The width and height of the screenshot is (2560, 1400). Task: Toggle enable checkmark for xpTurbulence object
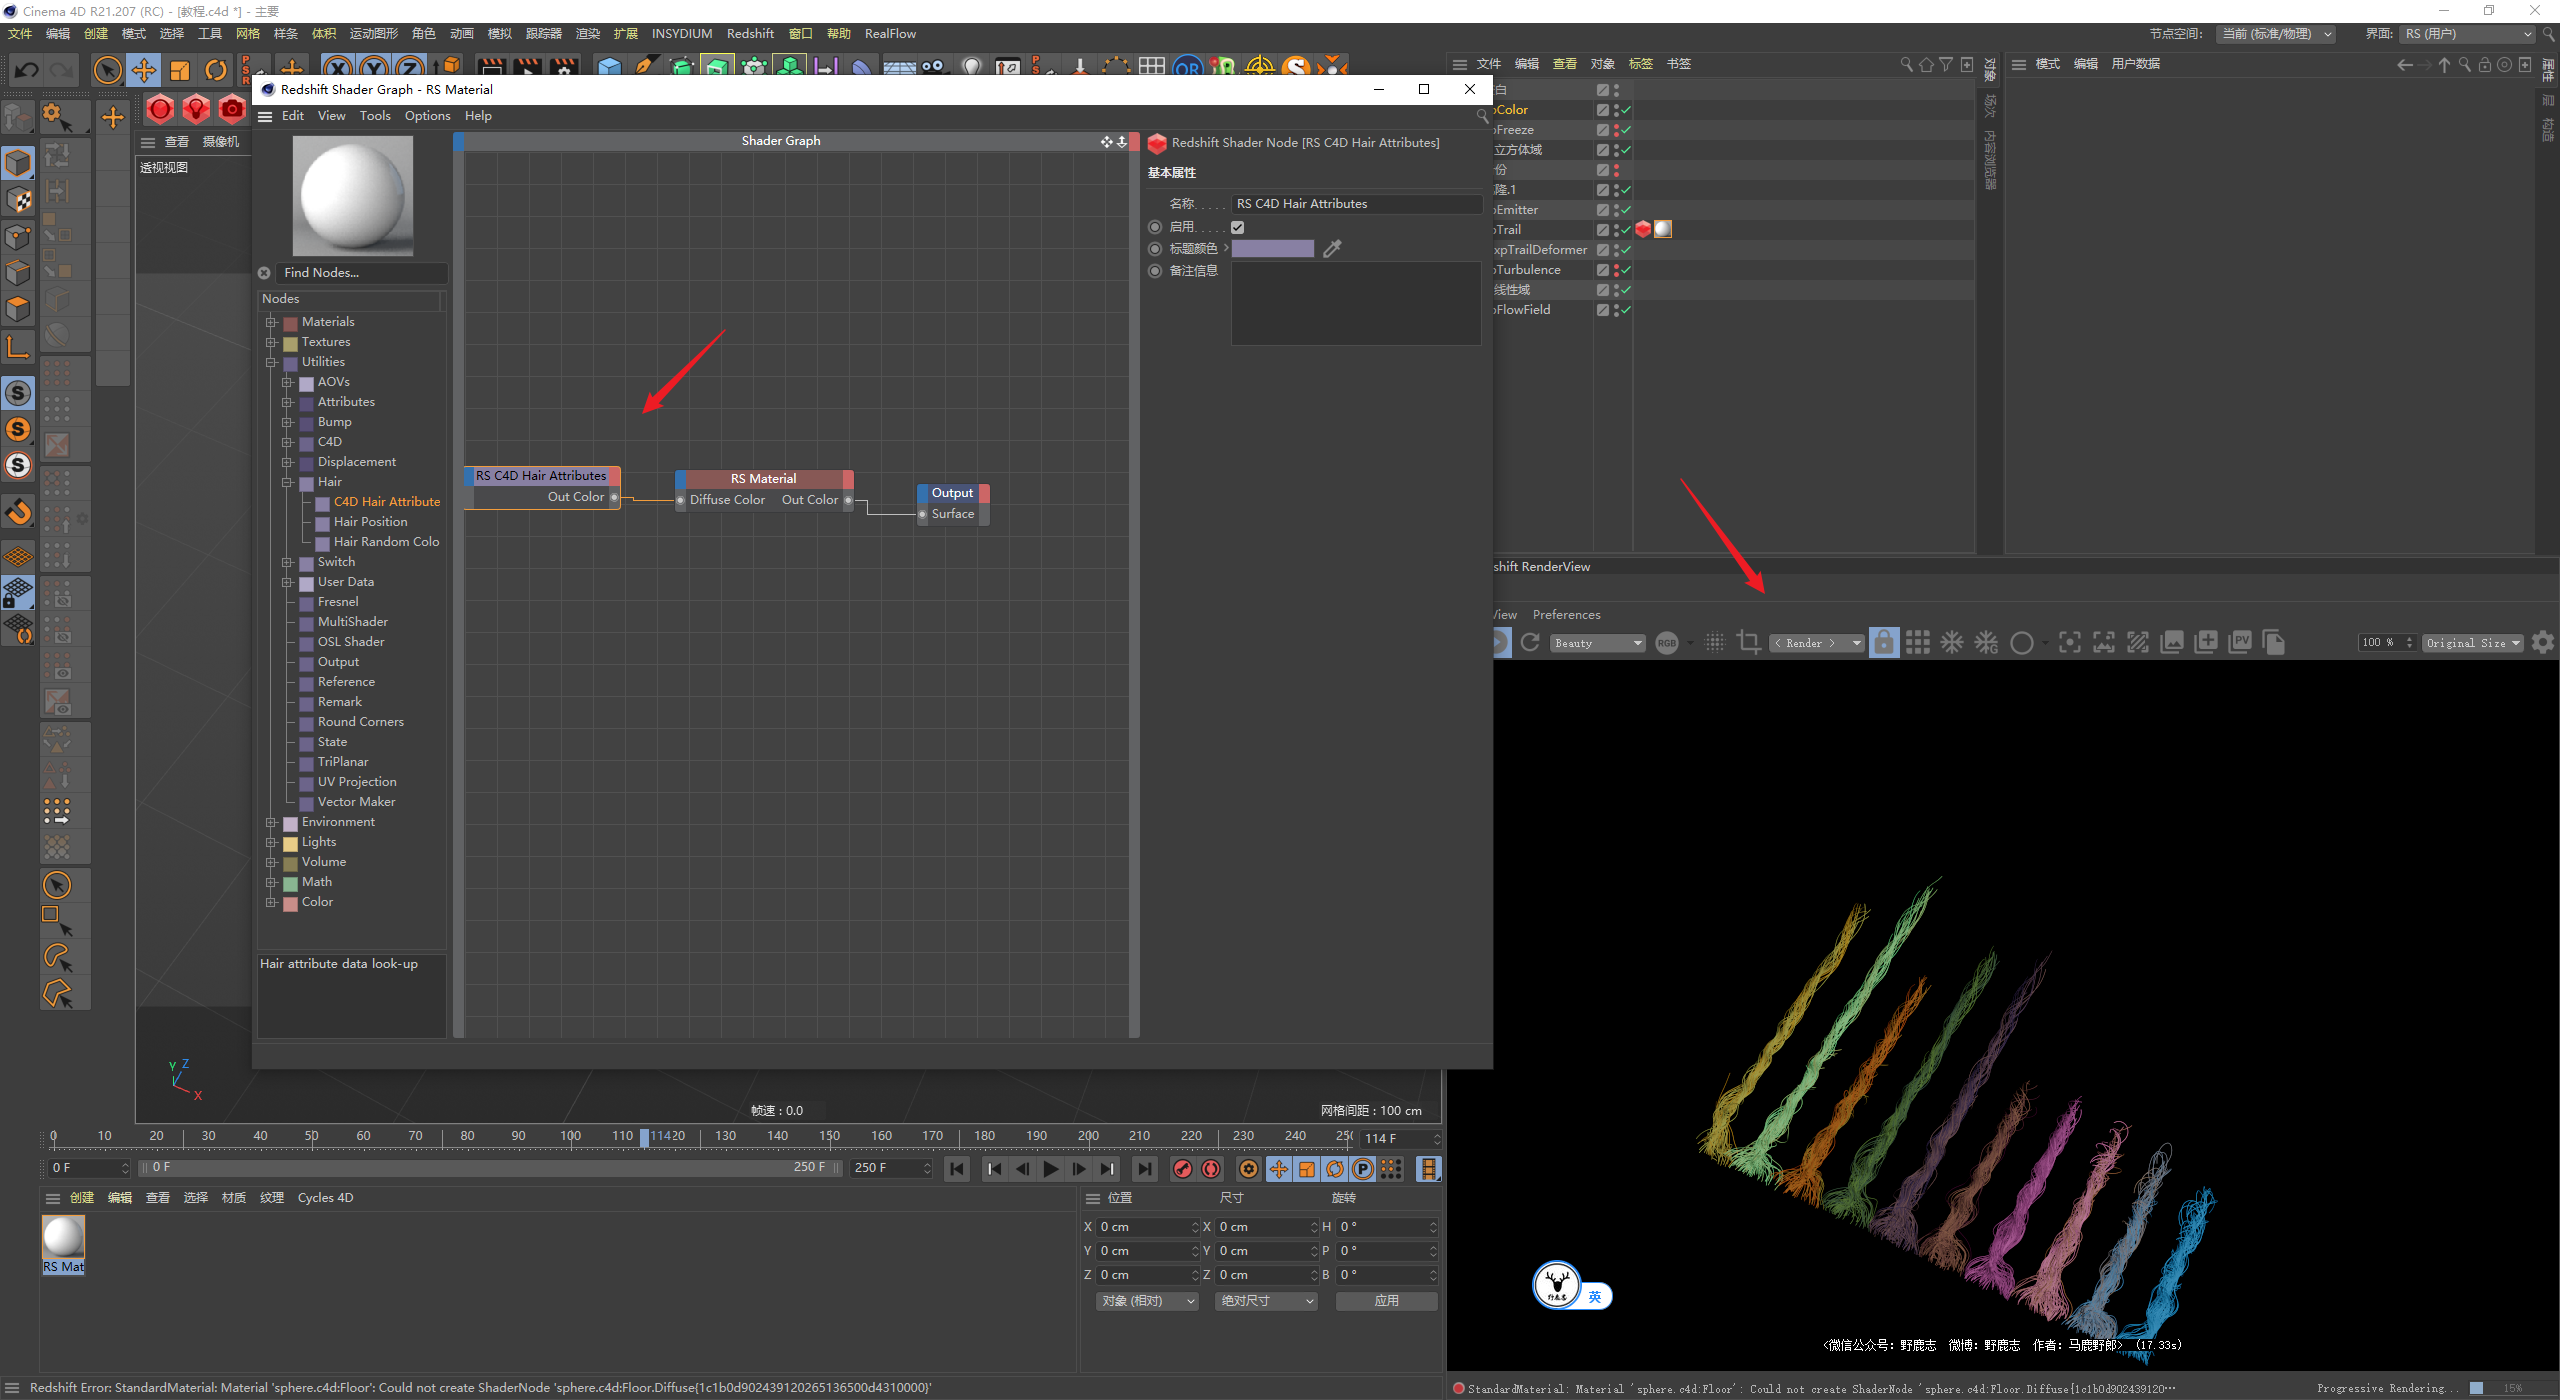click(1626, 270)
